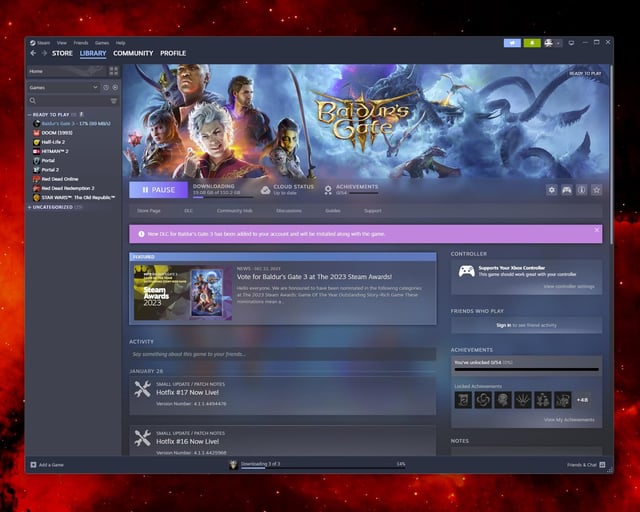Screen dimensions: 640x512
Task: Click Sign in to see friend activity
Action: click(527, 325)
